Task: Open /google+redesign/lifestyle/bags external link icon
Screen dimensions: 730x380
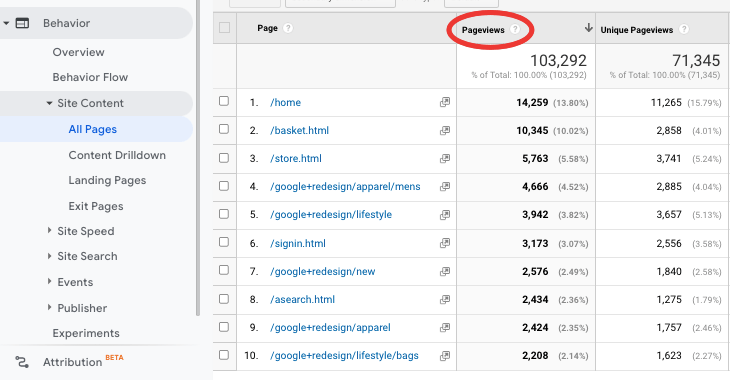Action: (x=445, y=356)
